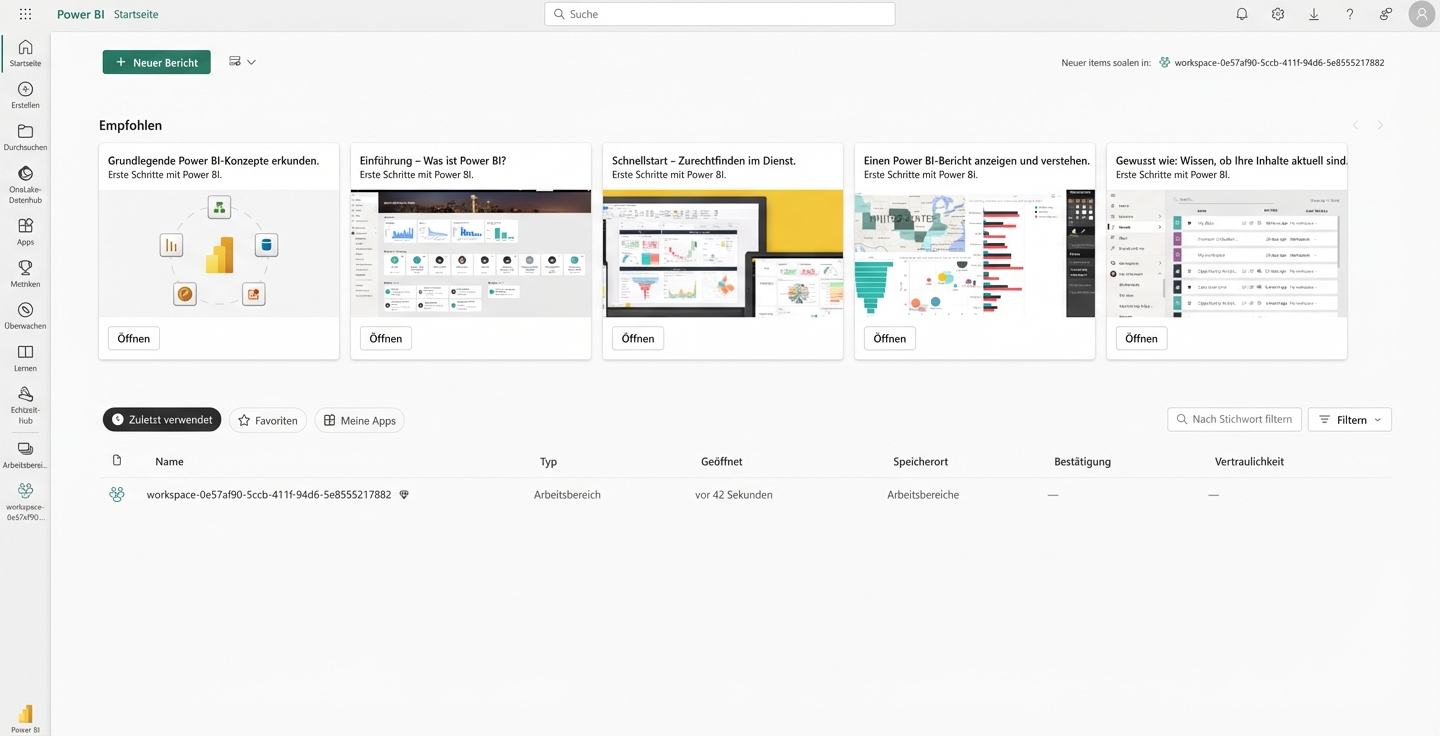This screenshot has width=1440, height=736.
Task: Open the dropdown next to Neuer Bericht
Action: [x=251, y=61]
